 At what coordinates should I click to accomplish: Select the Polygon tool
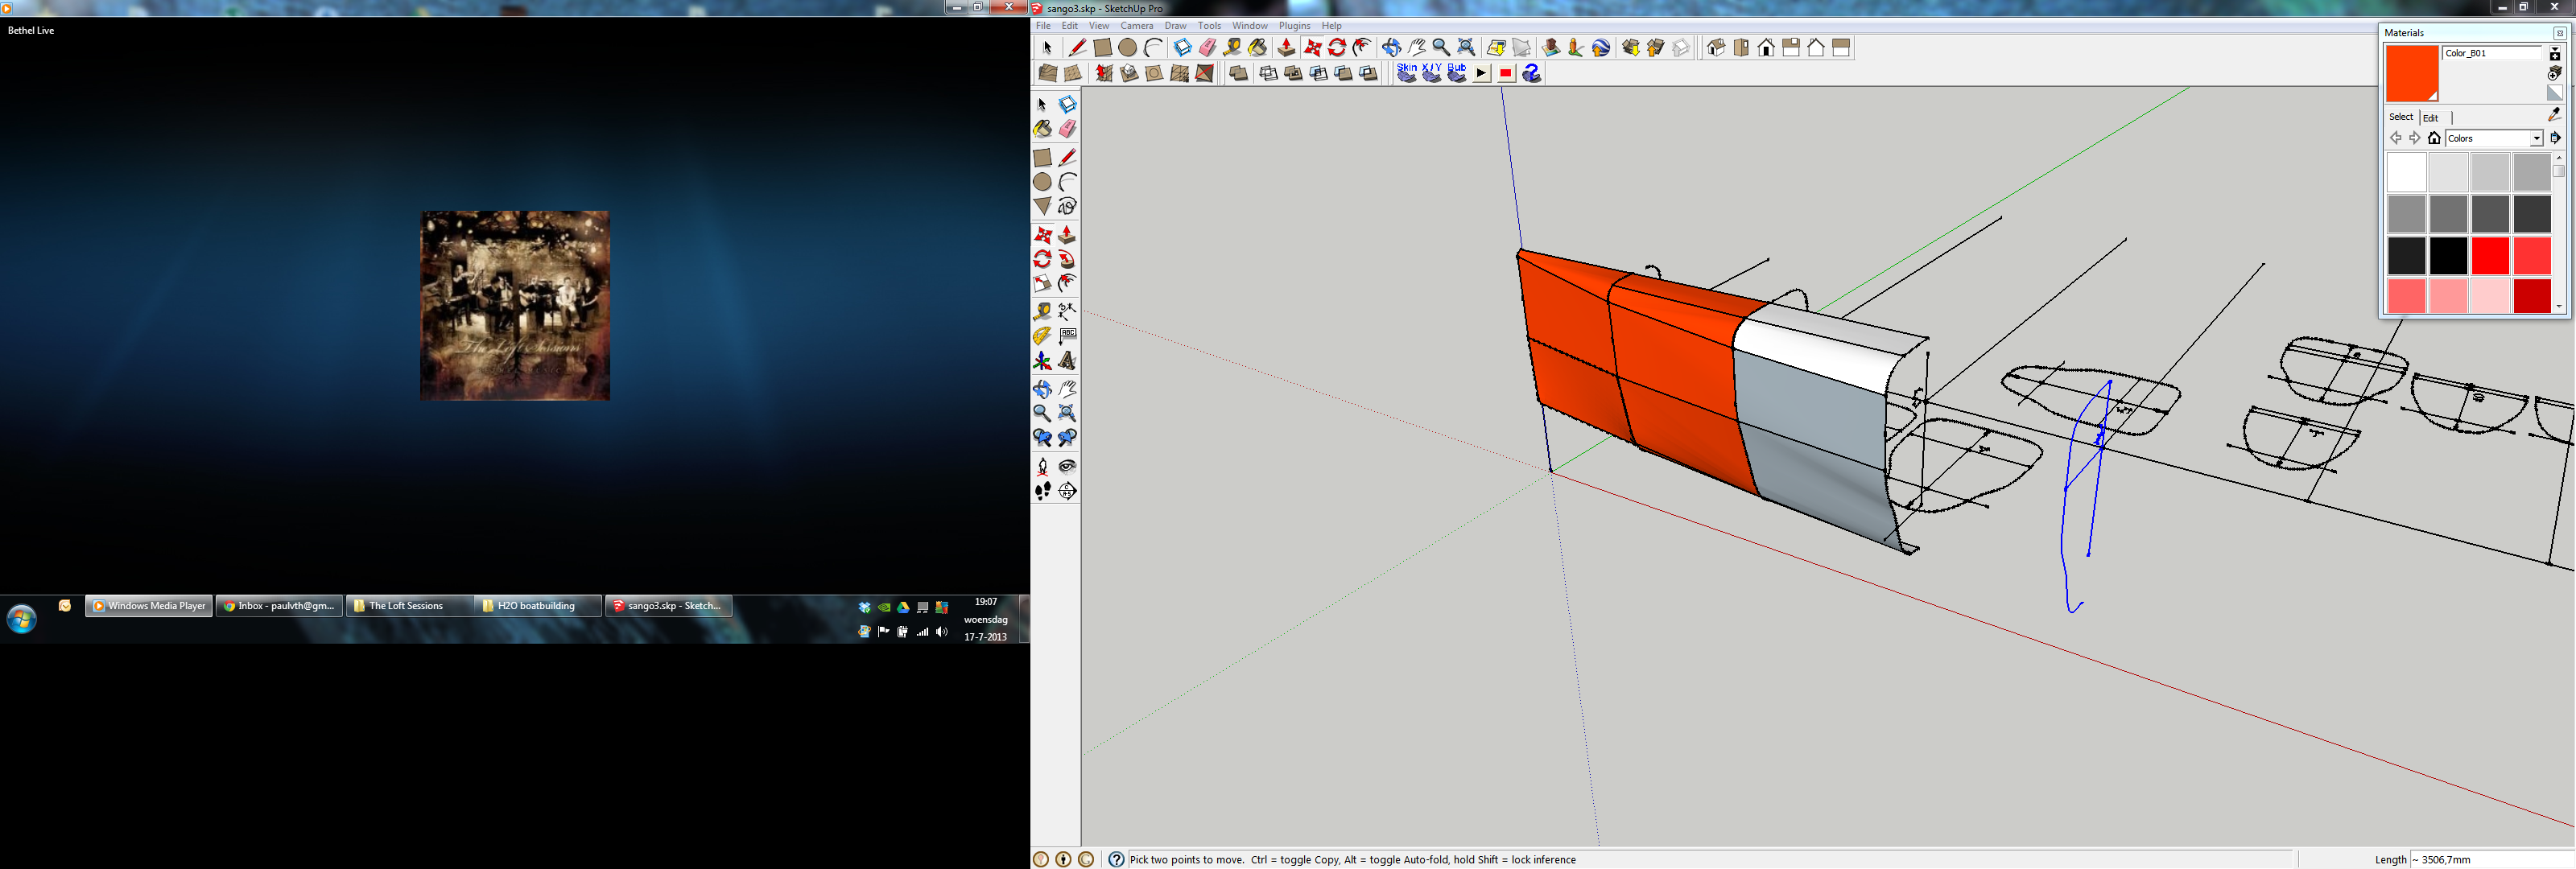1042,207
